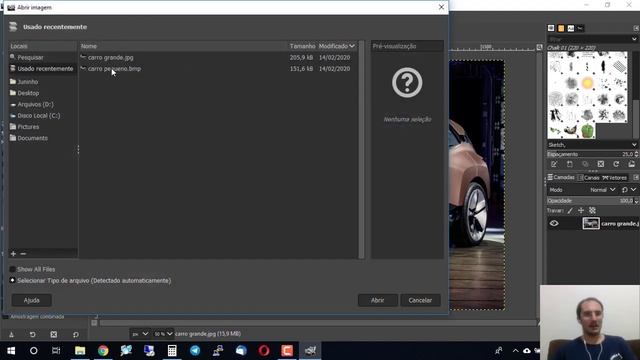This screenshot has height=360, width=640.
Task: Click the preview question mark thumbnail
Action: point(407,82)
